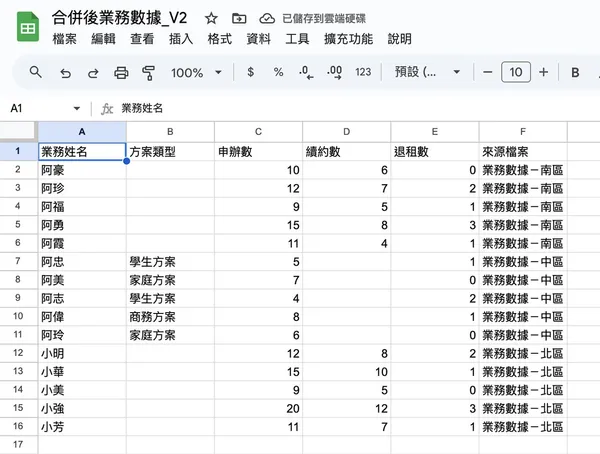Open the search menus magnifier tool

(x=36, y=72)
